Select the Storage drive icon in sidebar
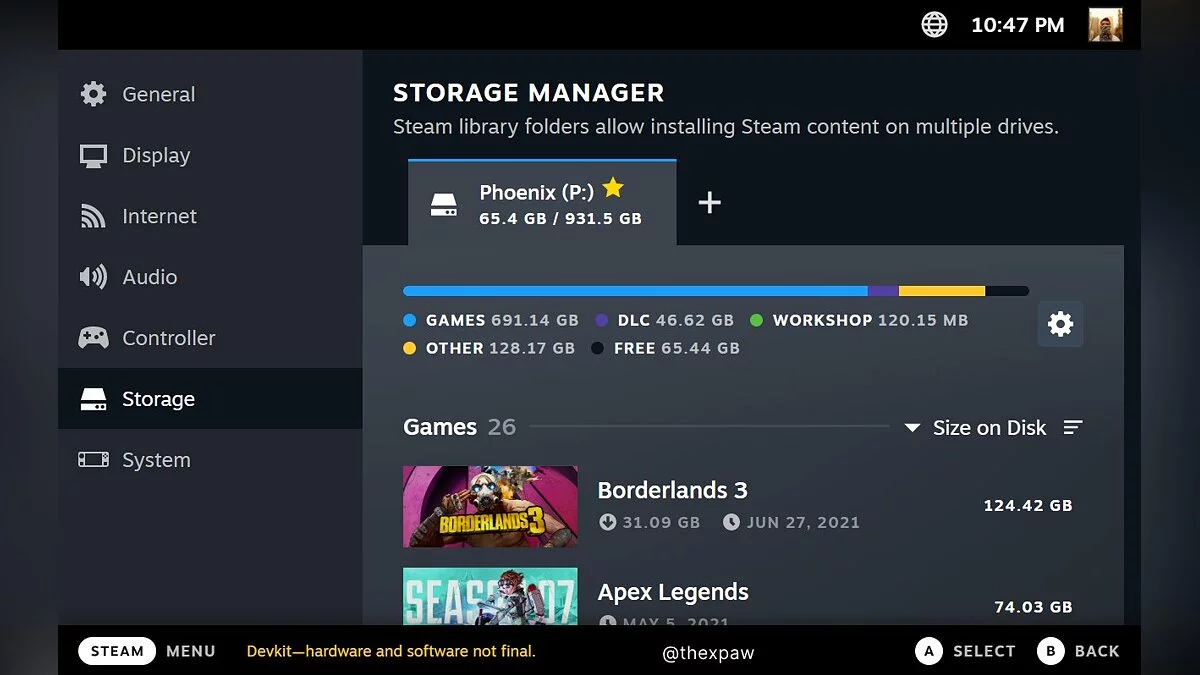Screen dimensions: 1200x675 (x=93, y=399)
